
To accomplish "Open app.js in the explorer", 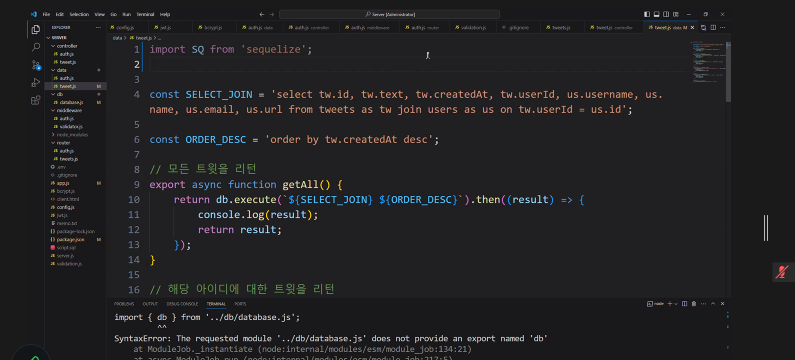I will coord(76,183).
